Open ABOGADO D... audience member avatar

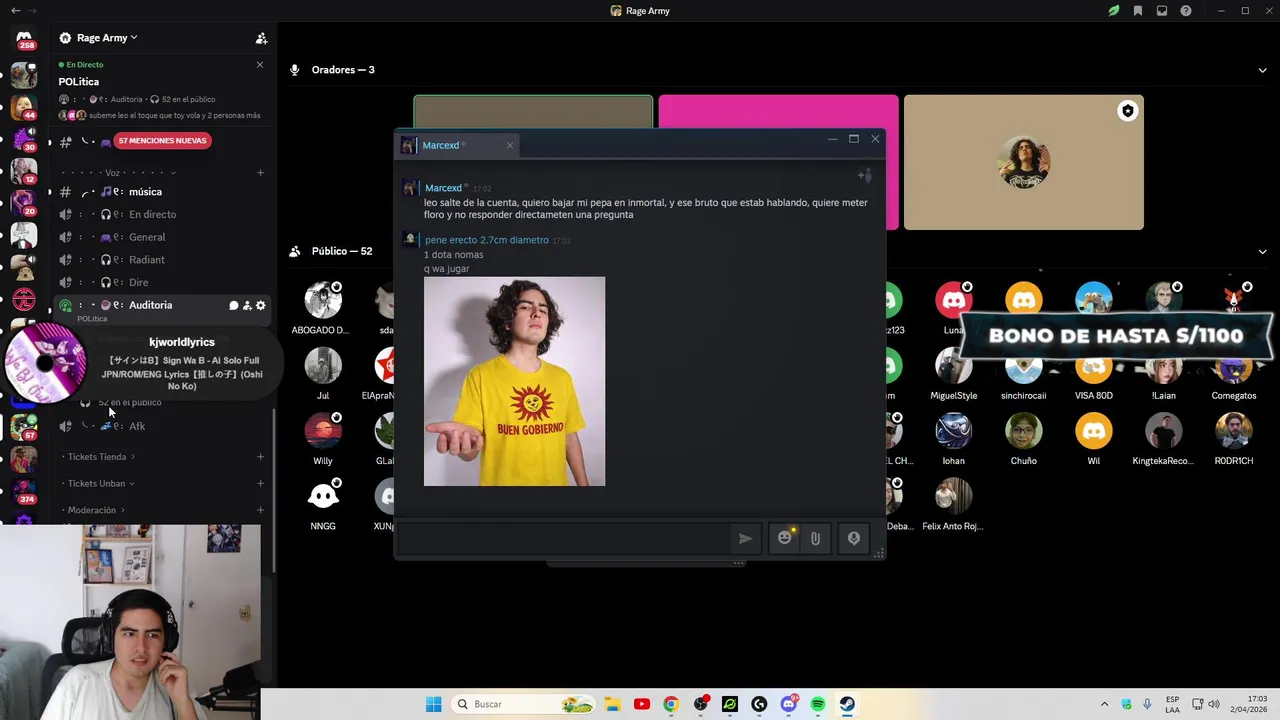322,300
